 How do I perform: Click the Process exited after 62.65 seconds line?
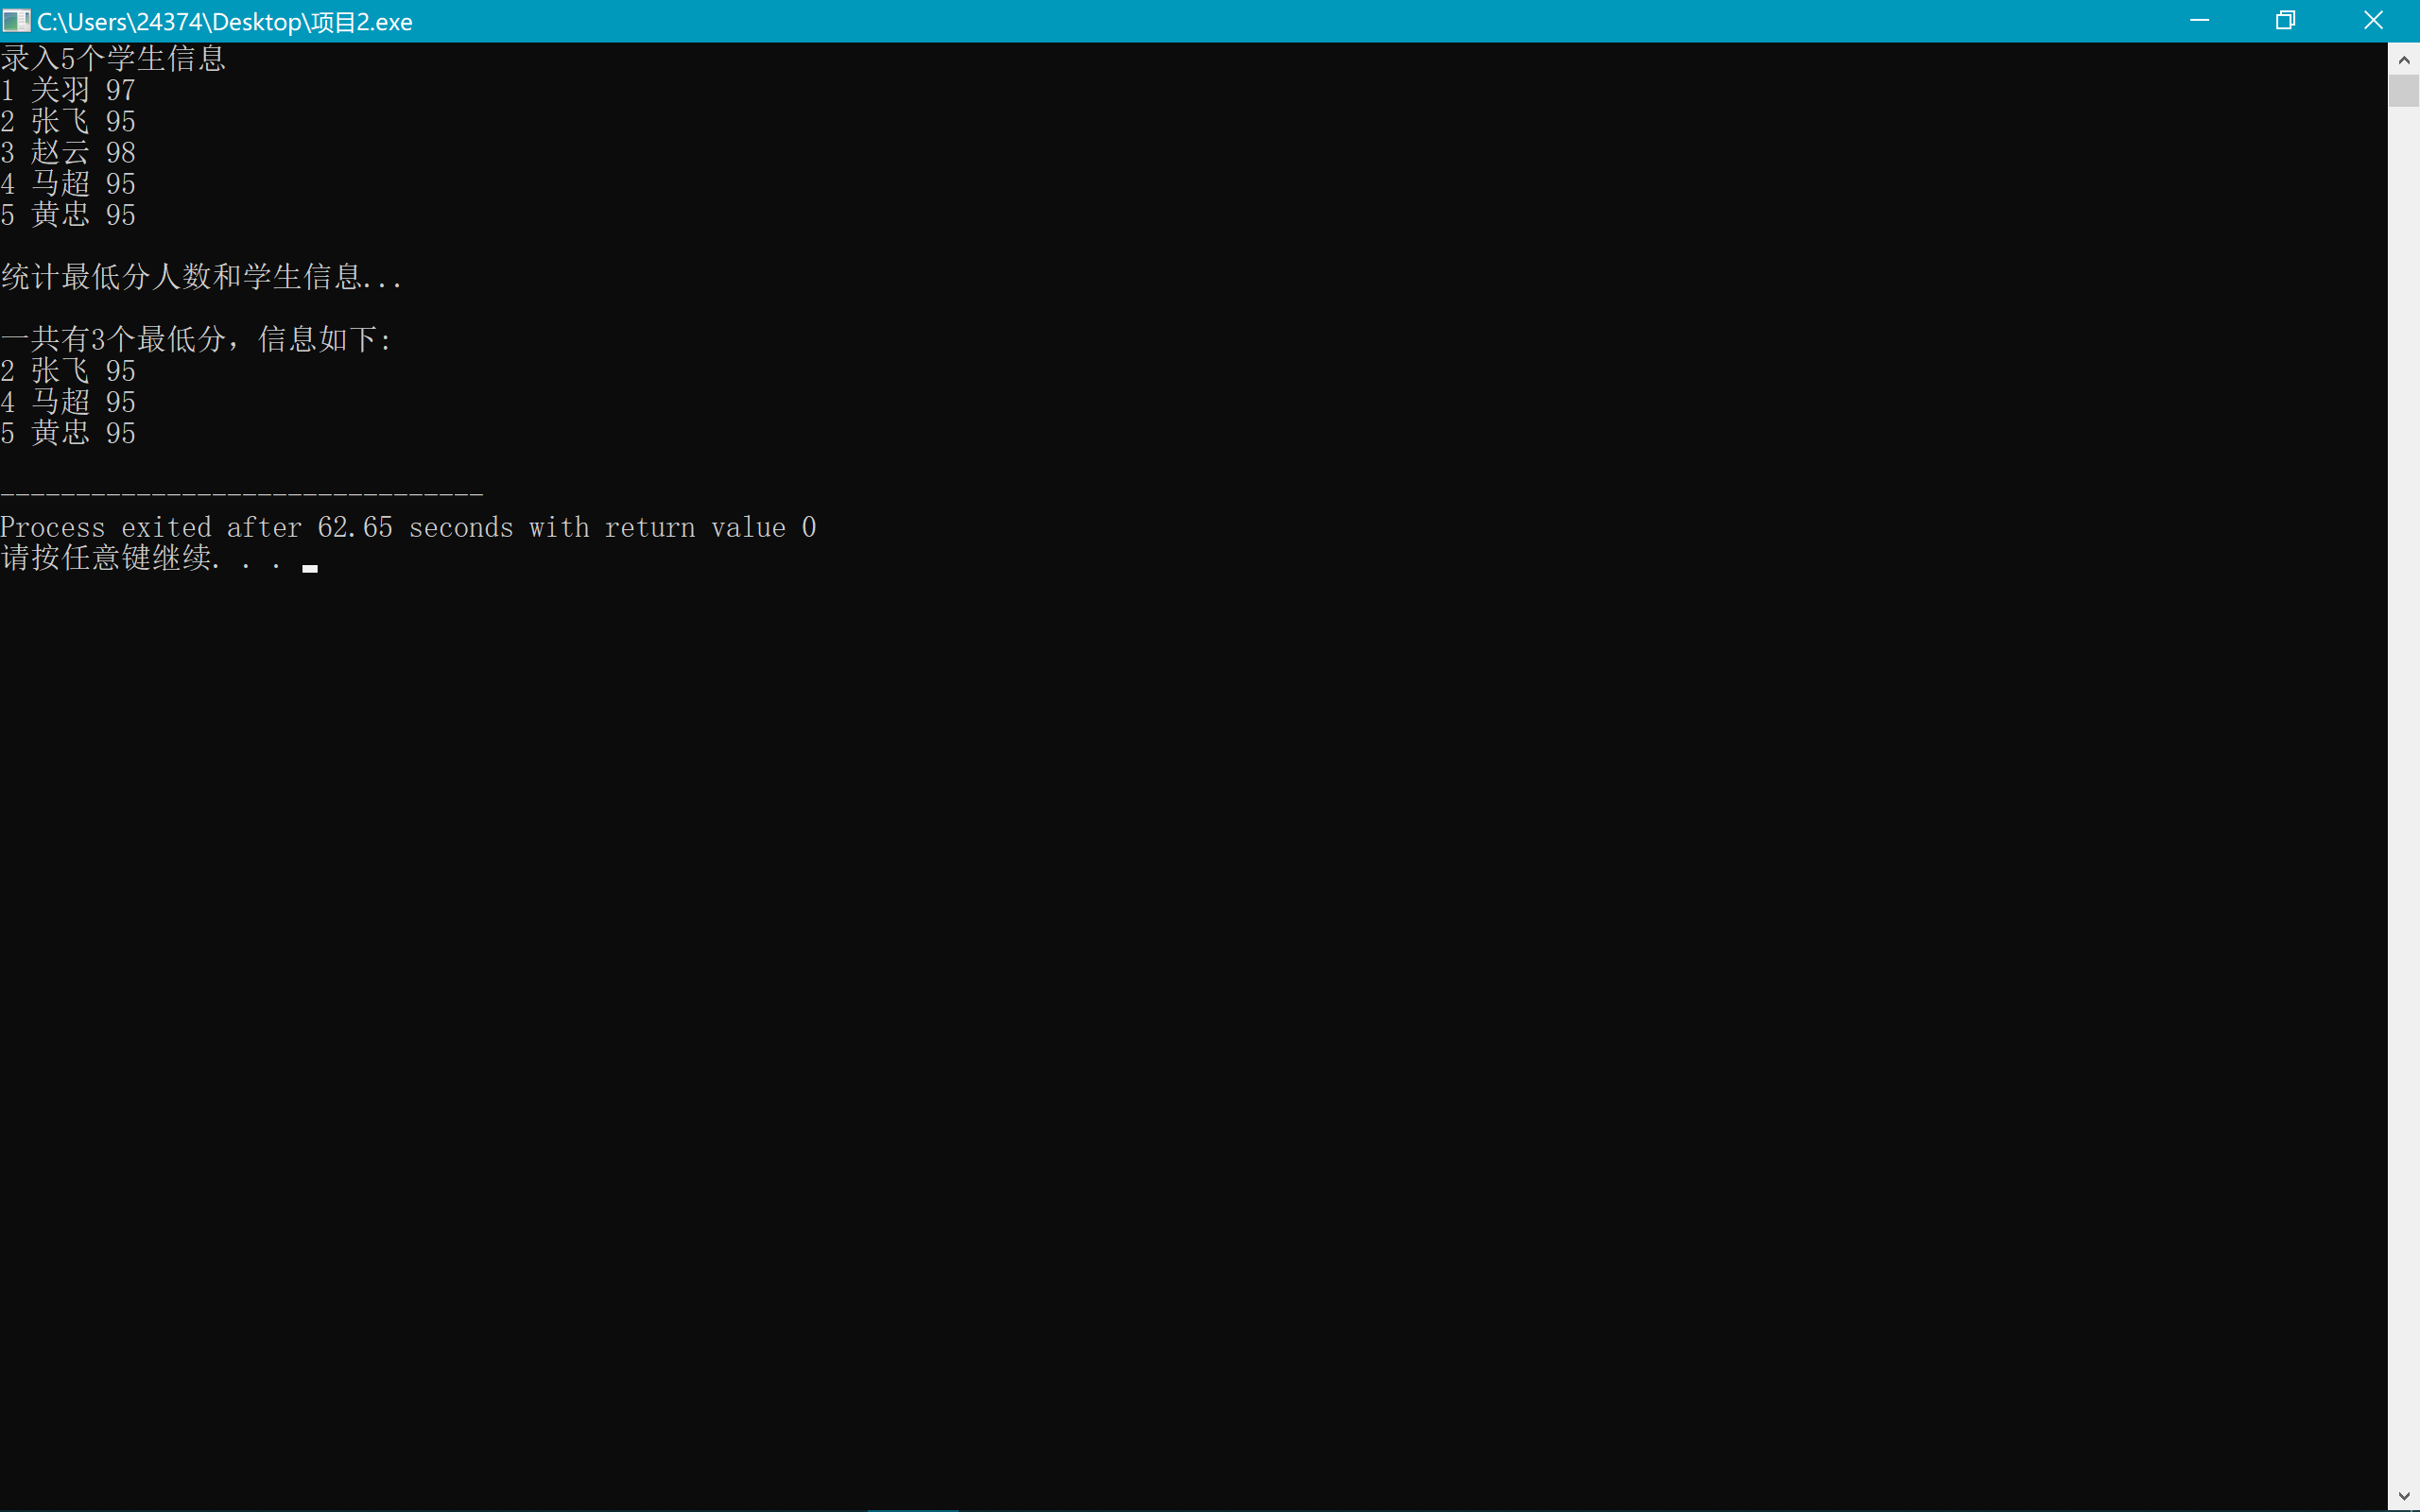point(408,527)
